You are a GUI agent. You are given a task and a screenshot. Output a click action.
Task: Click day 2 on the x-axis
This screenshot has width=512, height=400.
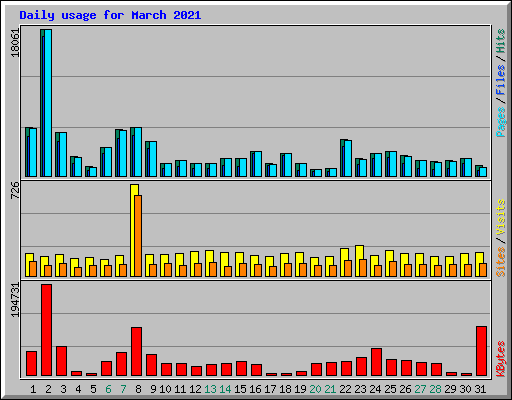[48, 389]
